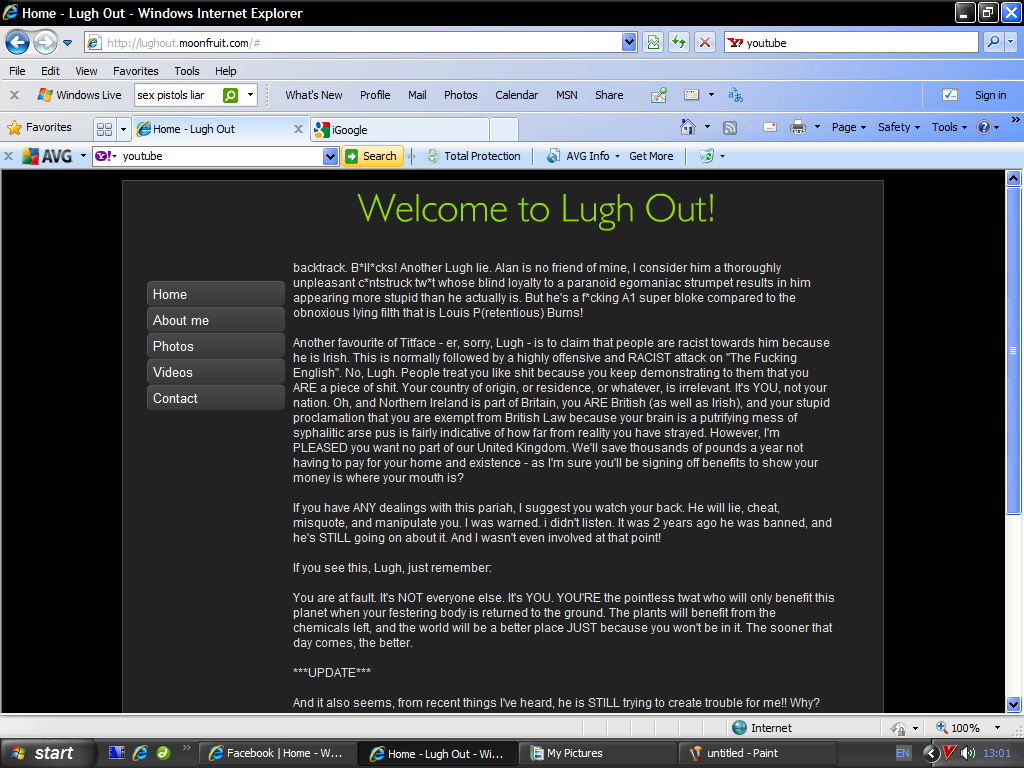Click the Quick Tabs grid icon
The width and height of the screenshot is (1024, 768).
104,129
